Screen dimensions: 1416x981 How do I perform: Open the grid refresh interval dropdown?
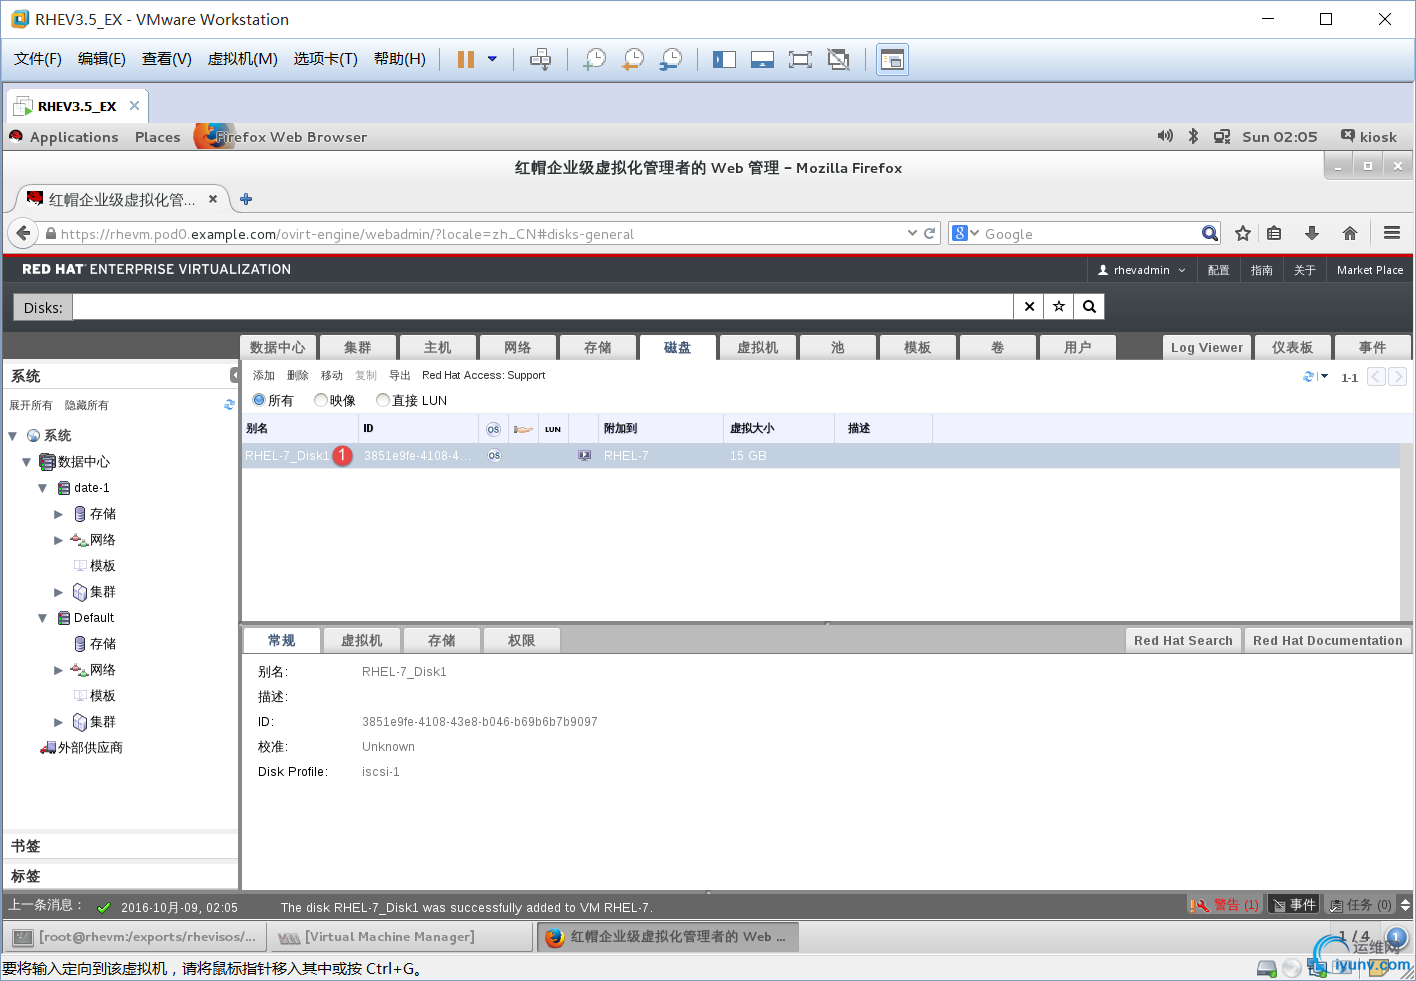(x=1324, y=377)
